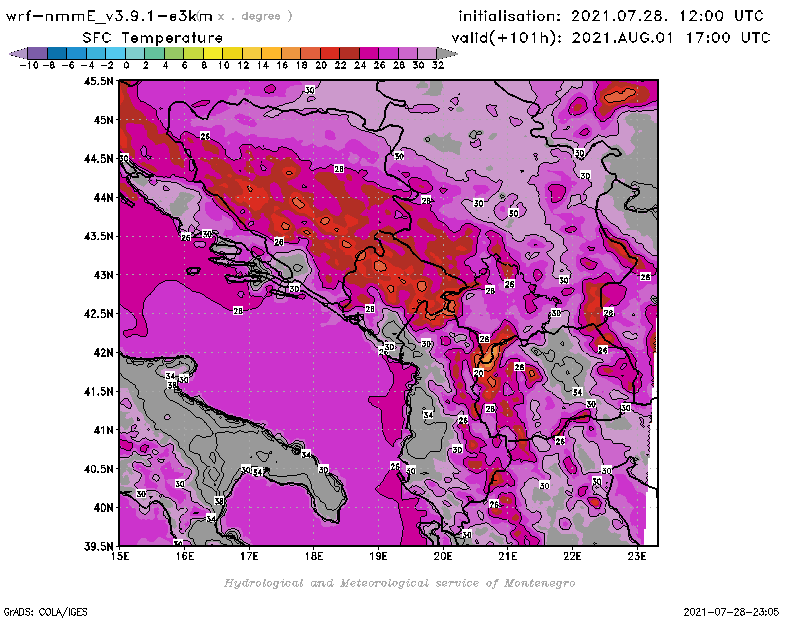This screenshot has width=800, height=618.
Task: Click the '16E' longitude label
Action: (x=185, y=556)
